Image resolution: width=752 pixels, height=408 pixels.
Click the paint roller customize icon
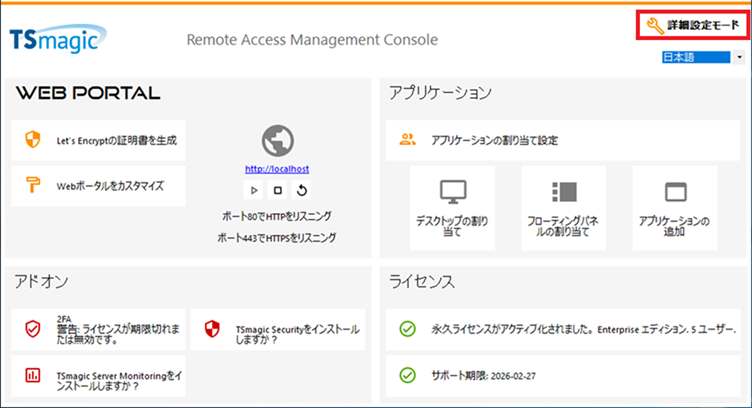coord(33,185)
